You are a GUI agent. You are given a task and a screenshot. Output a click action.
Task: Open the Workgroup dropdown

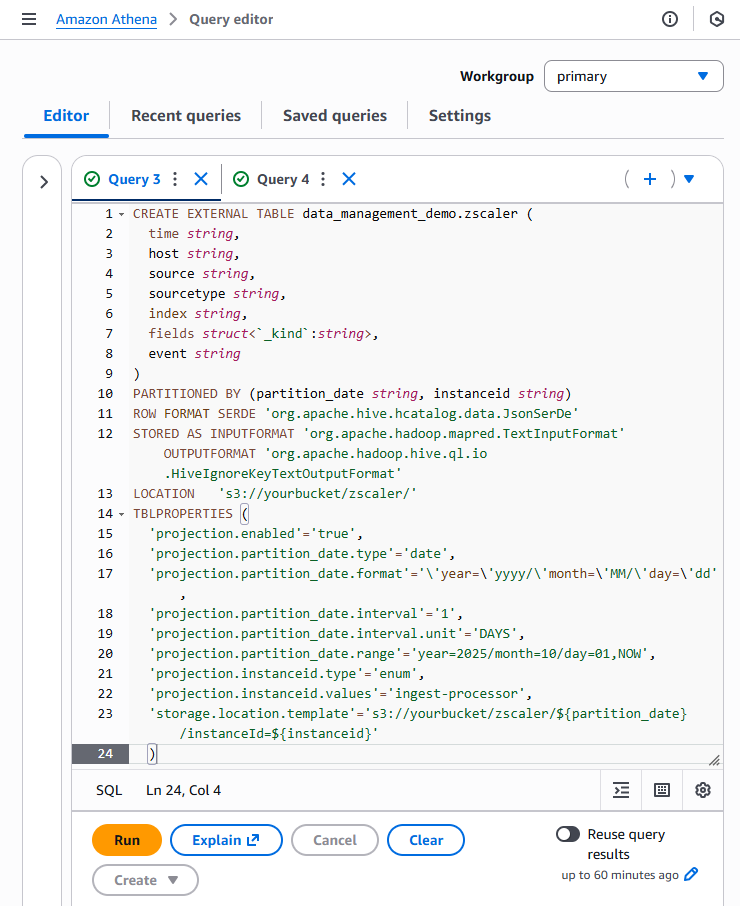[x=633, y=76]
